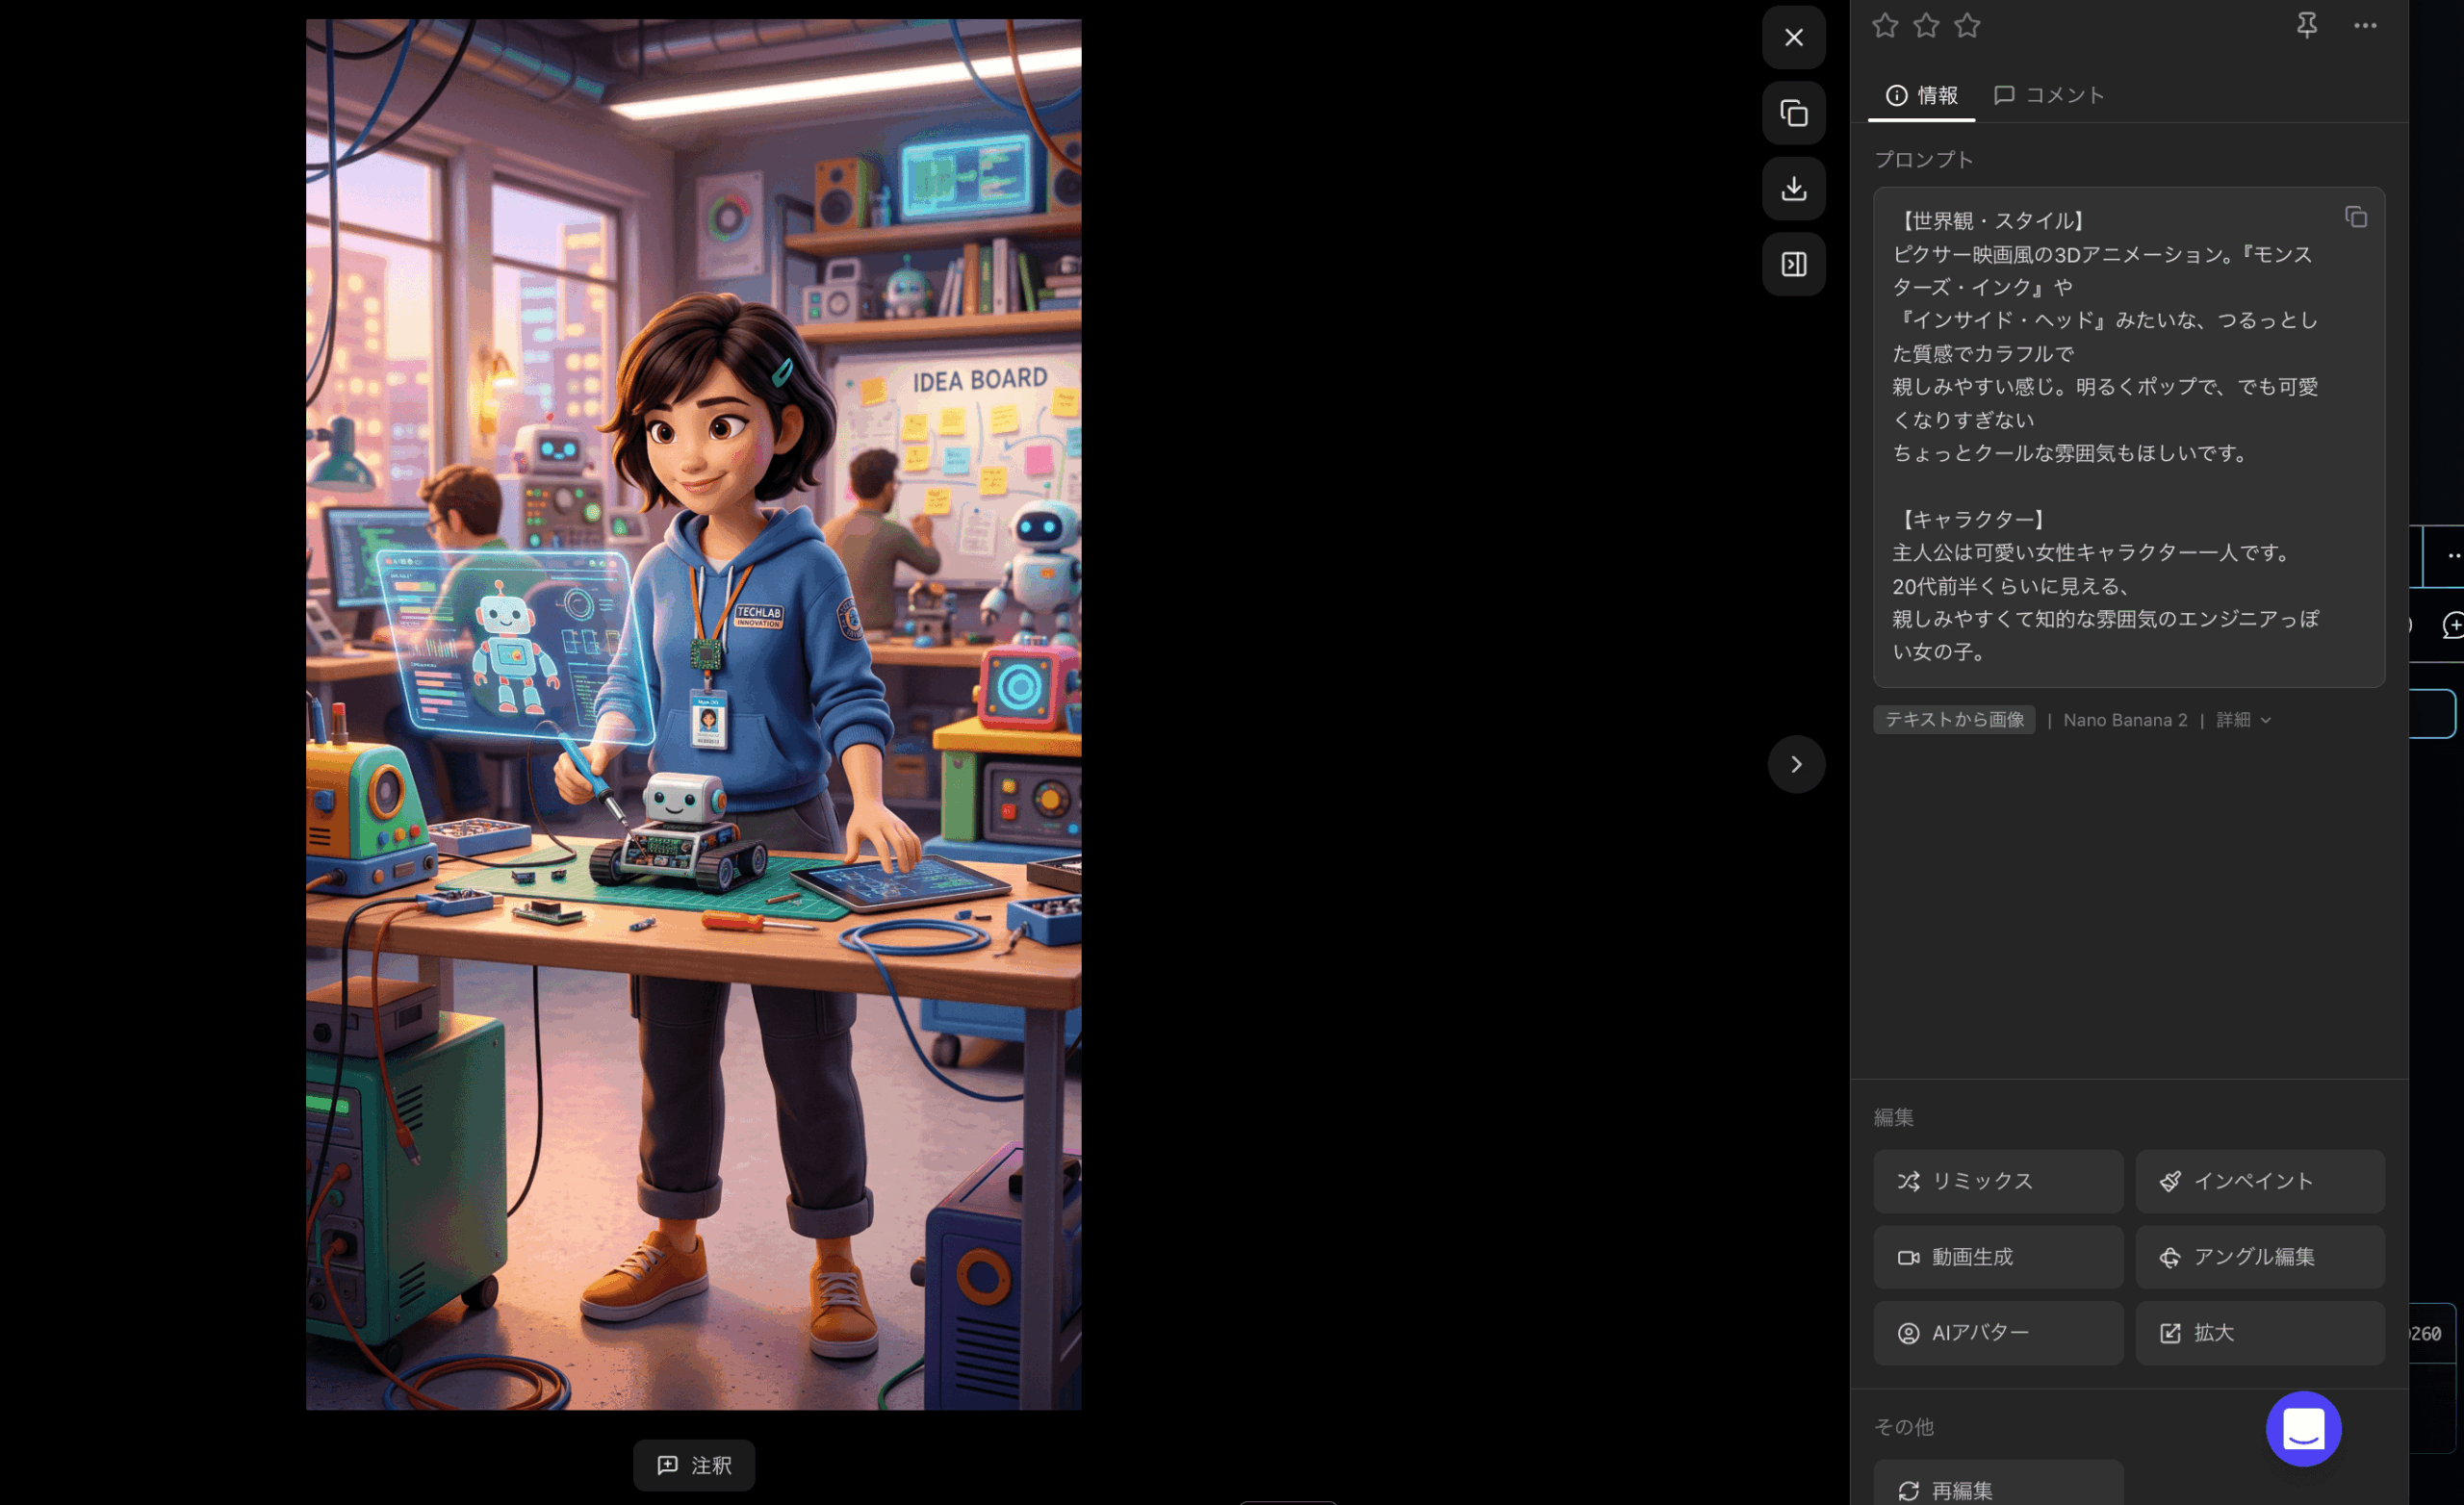This screenshot has width=2464, height=1505.
Task: Rate image with first star
Action: pos(1884,25)
